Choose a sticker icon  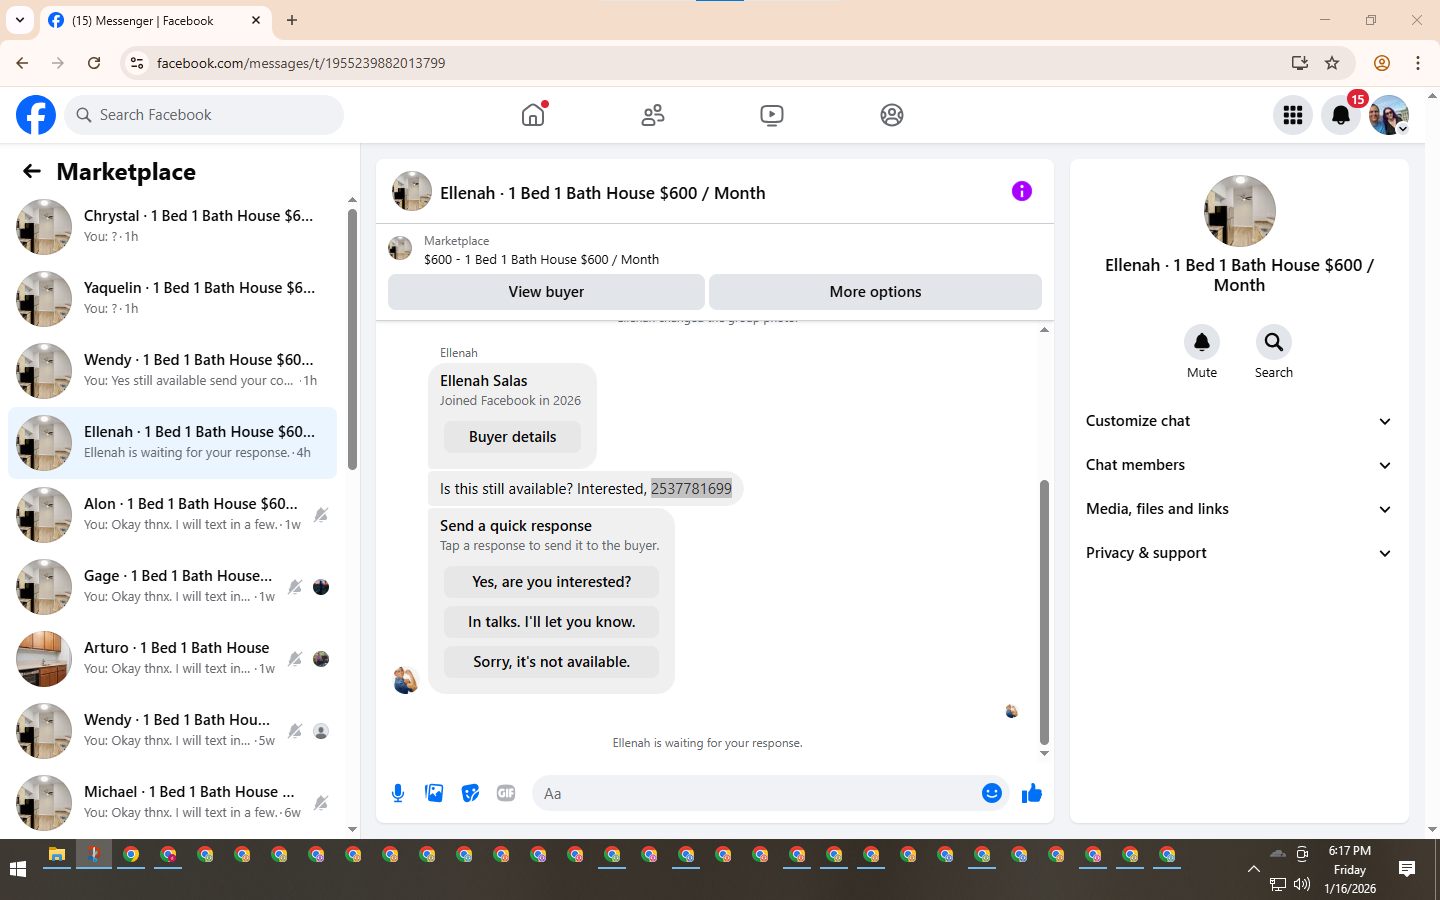tap(470, 793)
